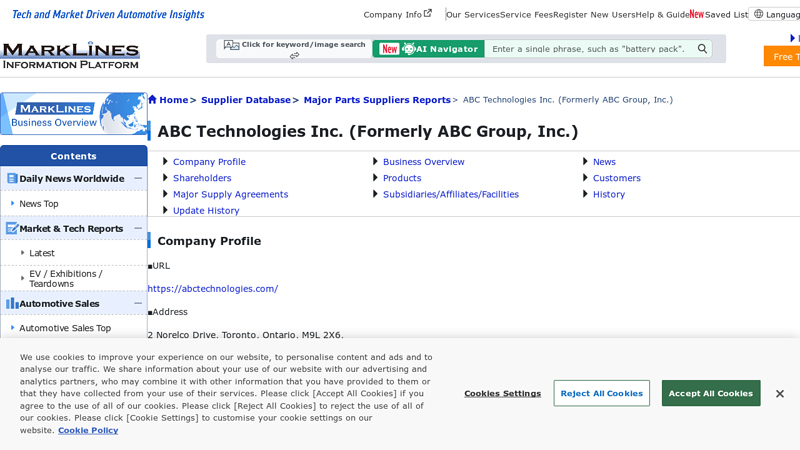Click the arrow next to Automotive Sales Top

point(12,328)
